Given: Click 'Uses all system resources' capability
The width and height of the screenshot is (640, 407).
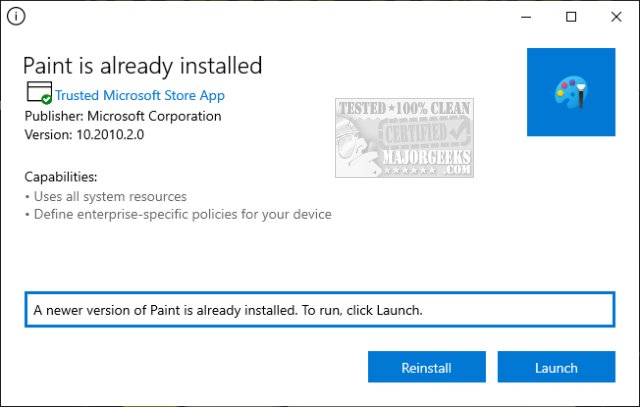Looking at the screenshot, I should 108,196.
